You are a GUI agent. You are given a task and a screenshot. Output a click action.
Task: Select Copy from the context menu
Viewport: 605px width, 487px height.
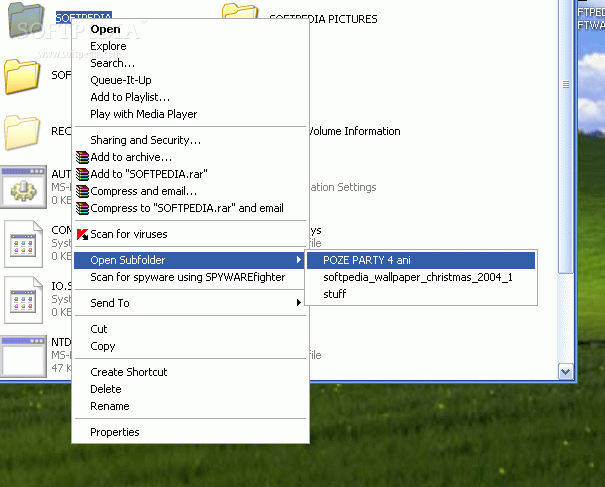pos(190,346)
